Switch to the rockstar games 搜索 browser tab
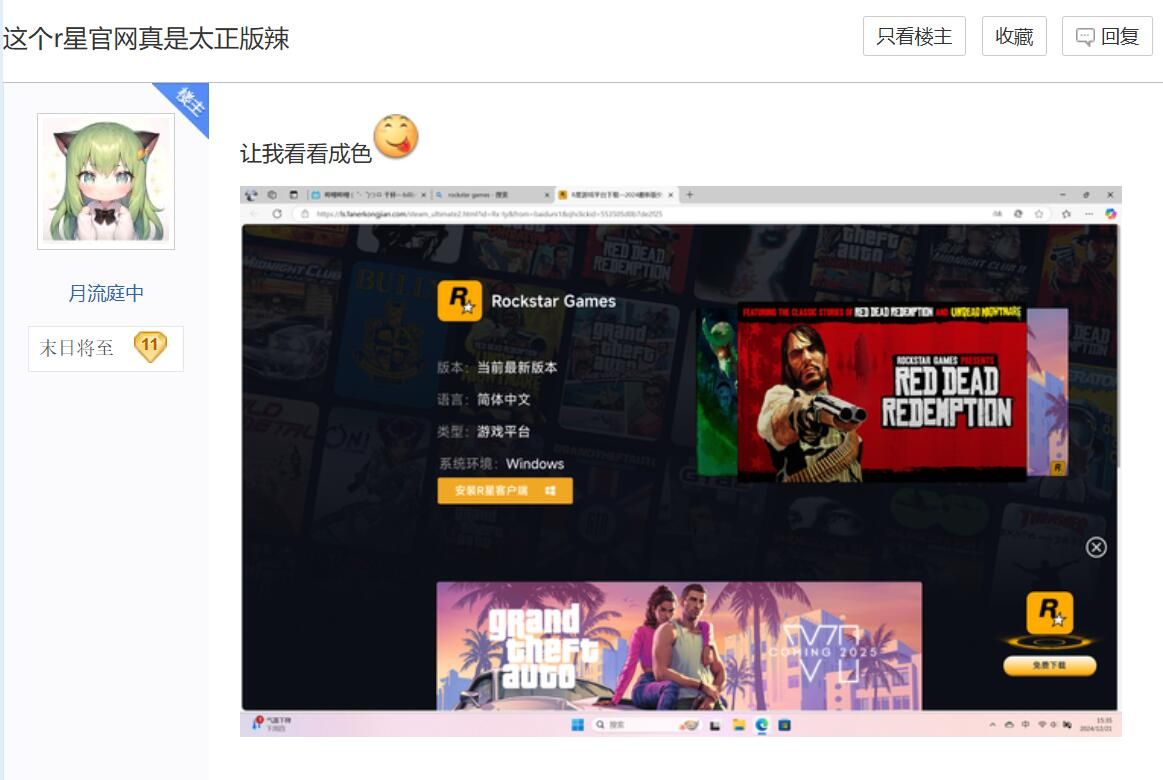1163x780 pixels. [x=492, y=195]
